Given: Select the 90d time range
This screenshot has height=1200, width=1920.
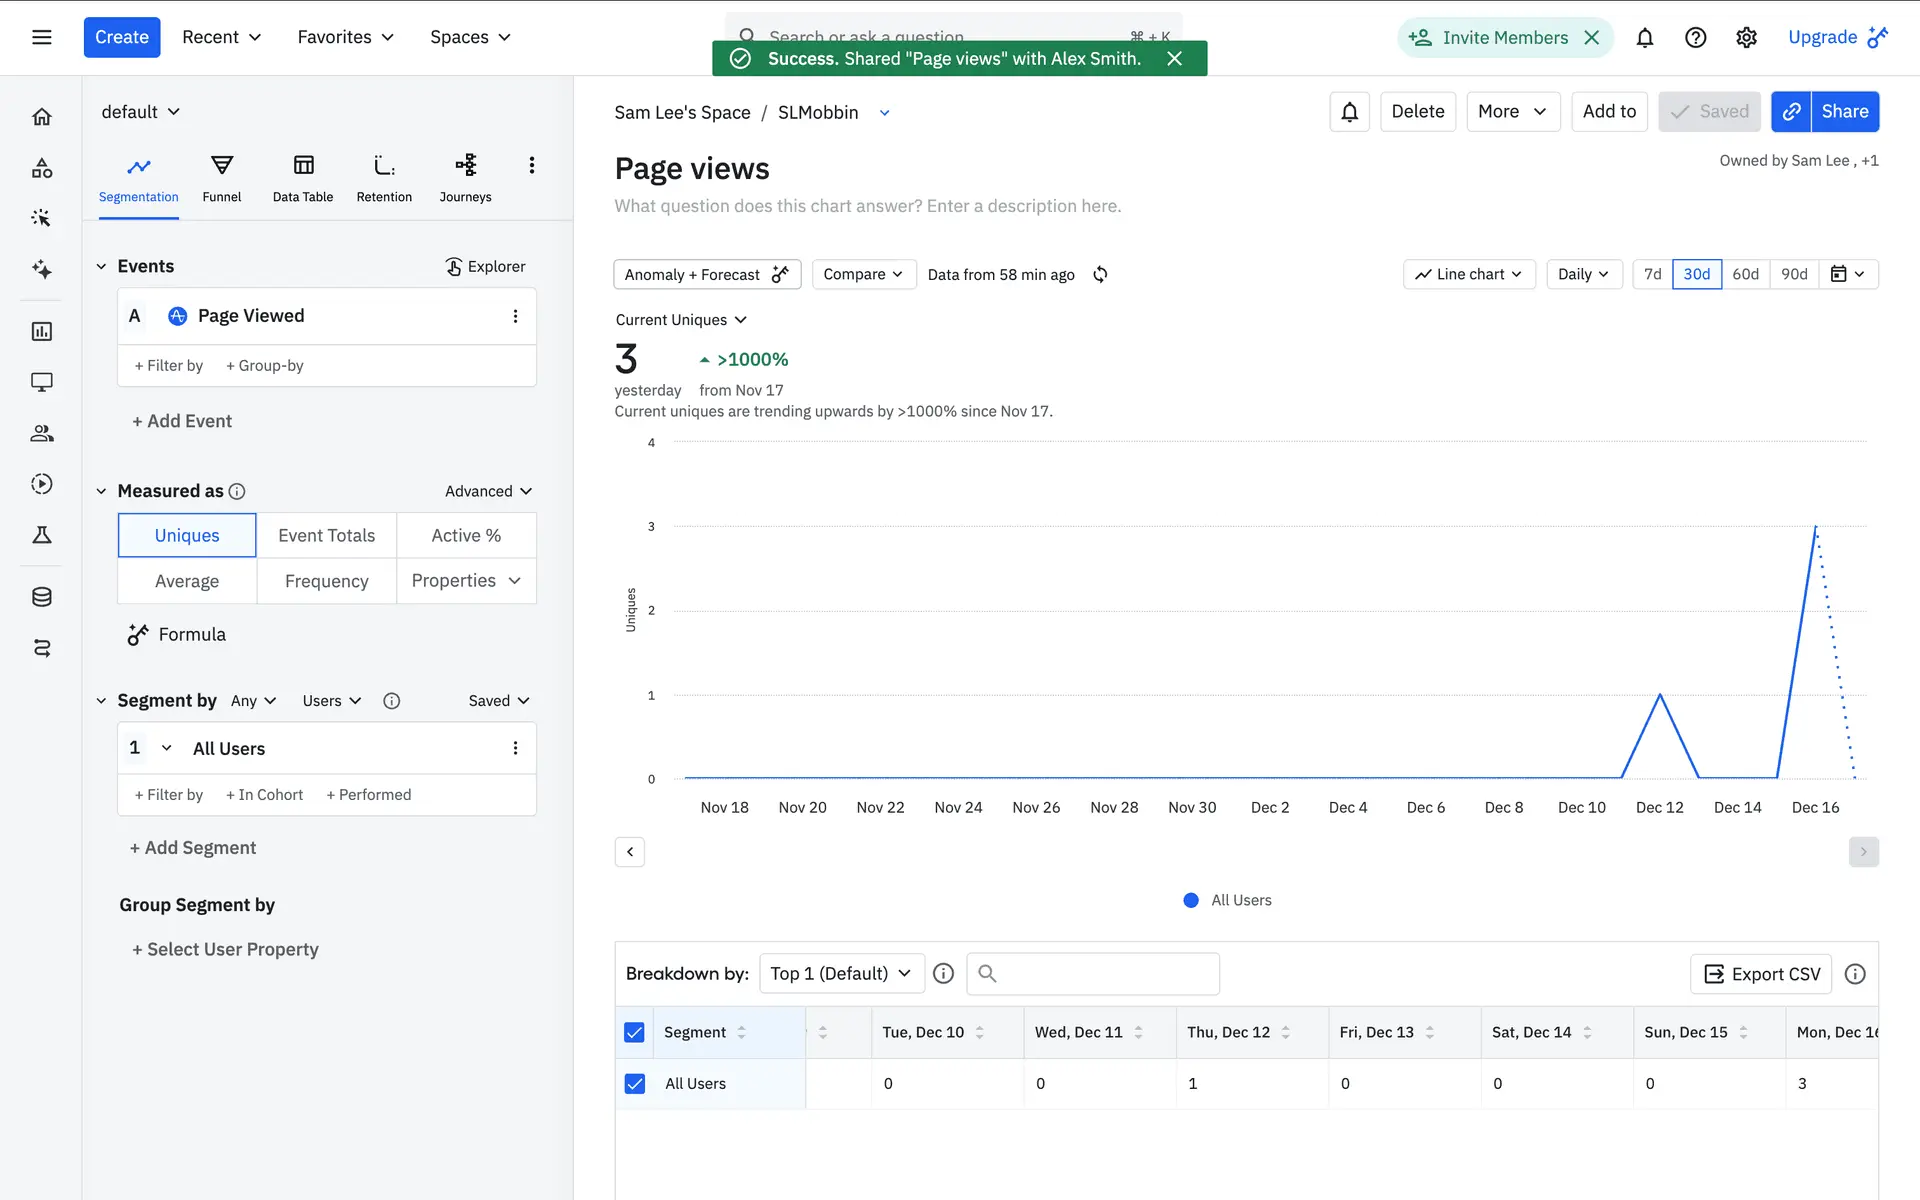Looking at the screenshot, I should tap(1793, 274).
